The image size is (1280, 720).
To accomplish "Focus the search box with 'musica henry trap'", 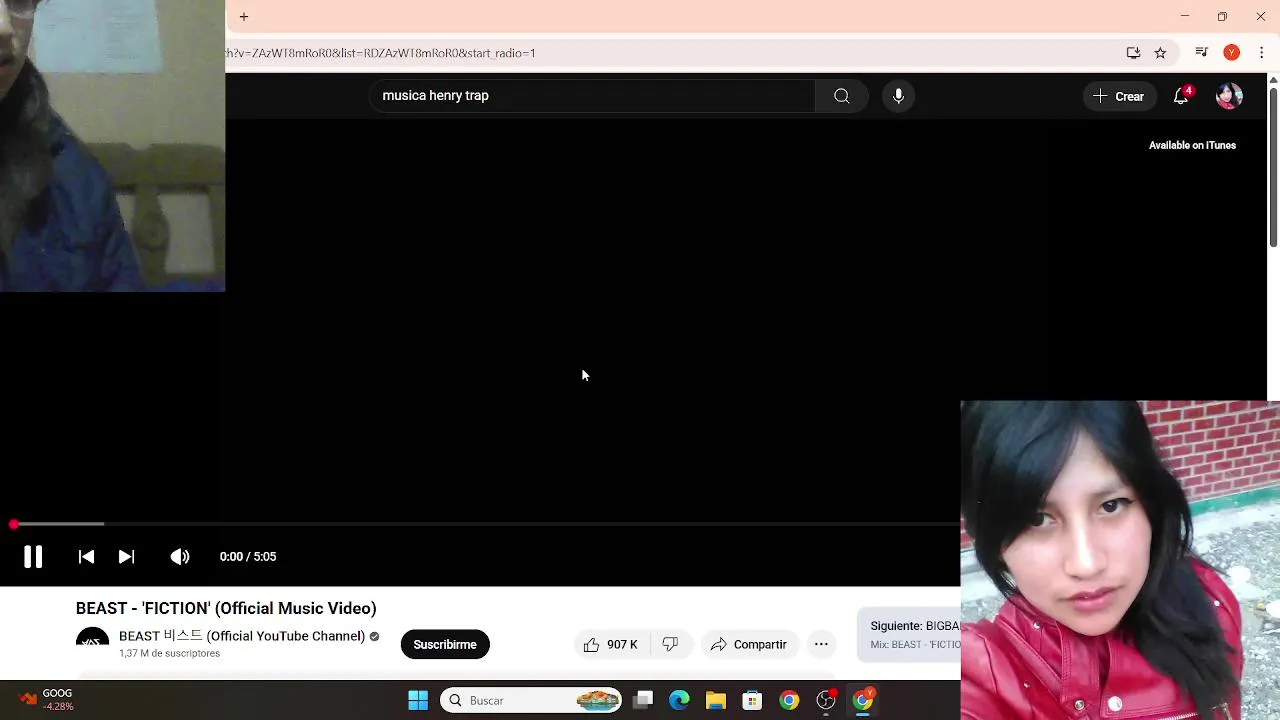I will pyautogui.click(x=594, y=96).
